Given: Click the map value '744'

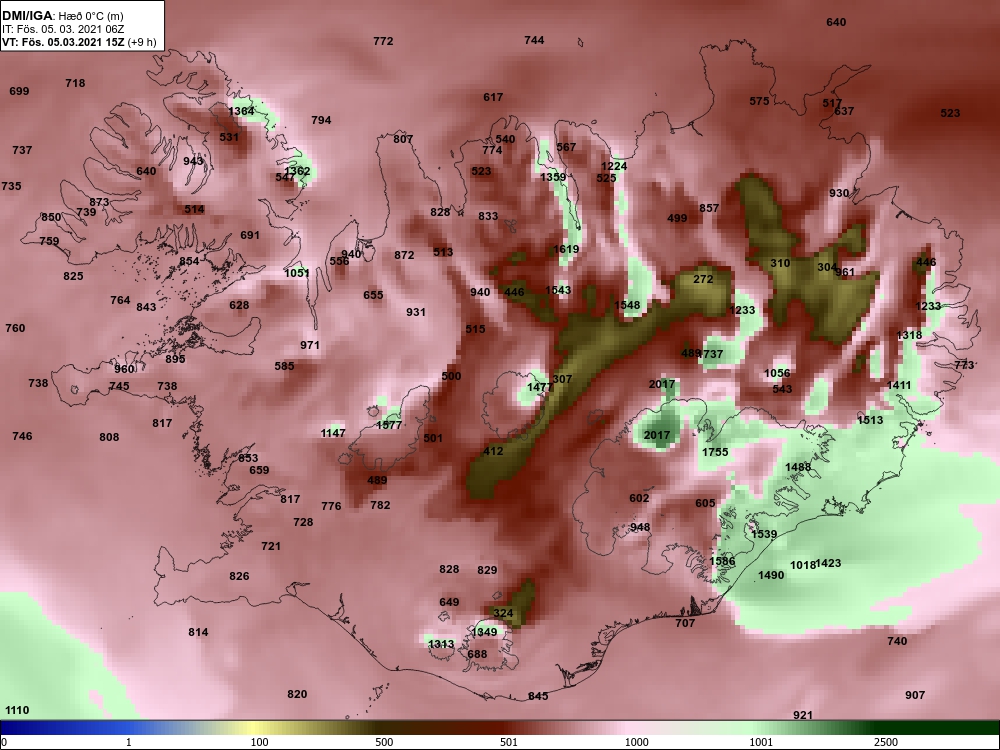Looking at the screenshot, I should 534,40.
